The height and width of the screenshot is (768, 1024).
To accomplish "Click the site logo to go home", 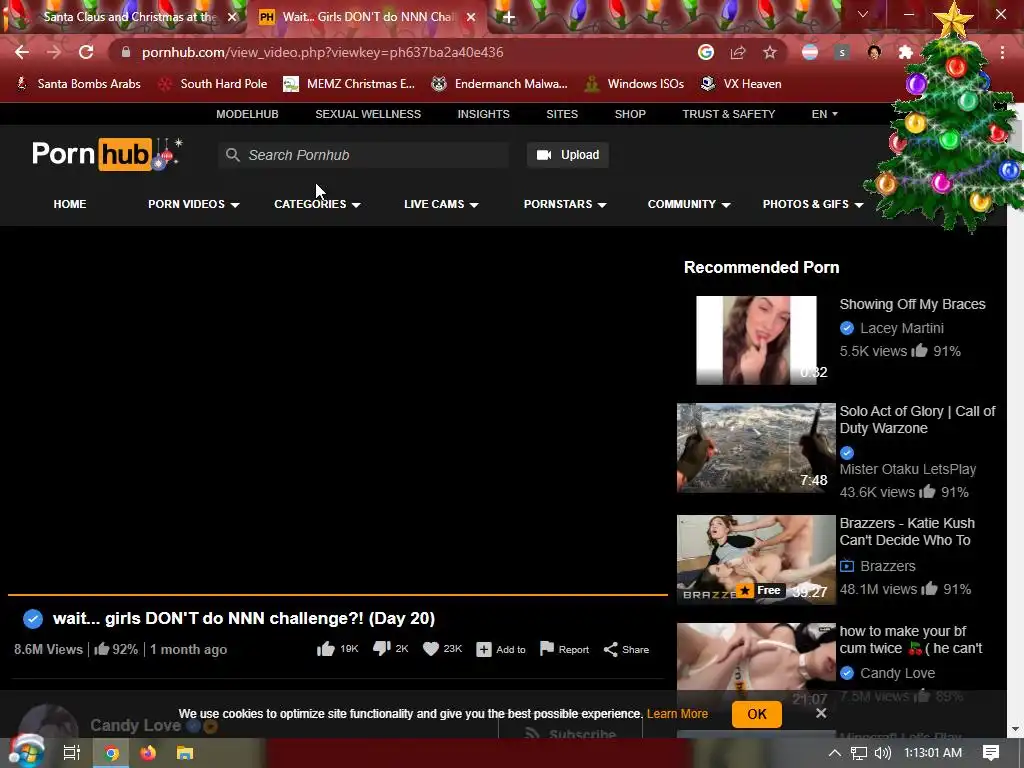I will click(106, 154).
